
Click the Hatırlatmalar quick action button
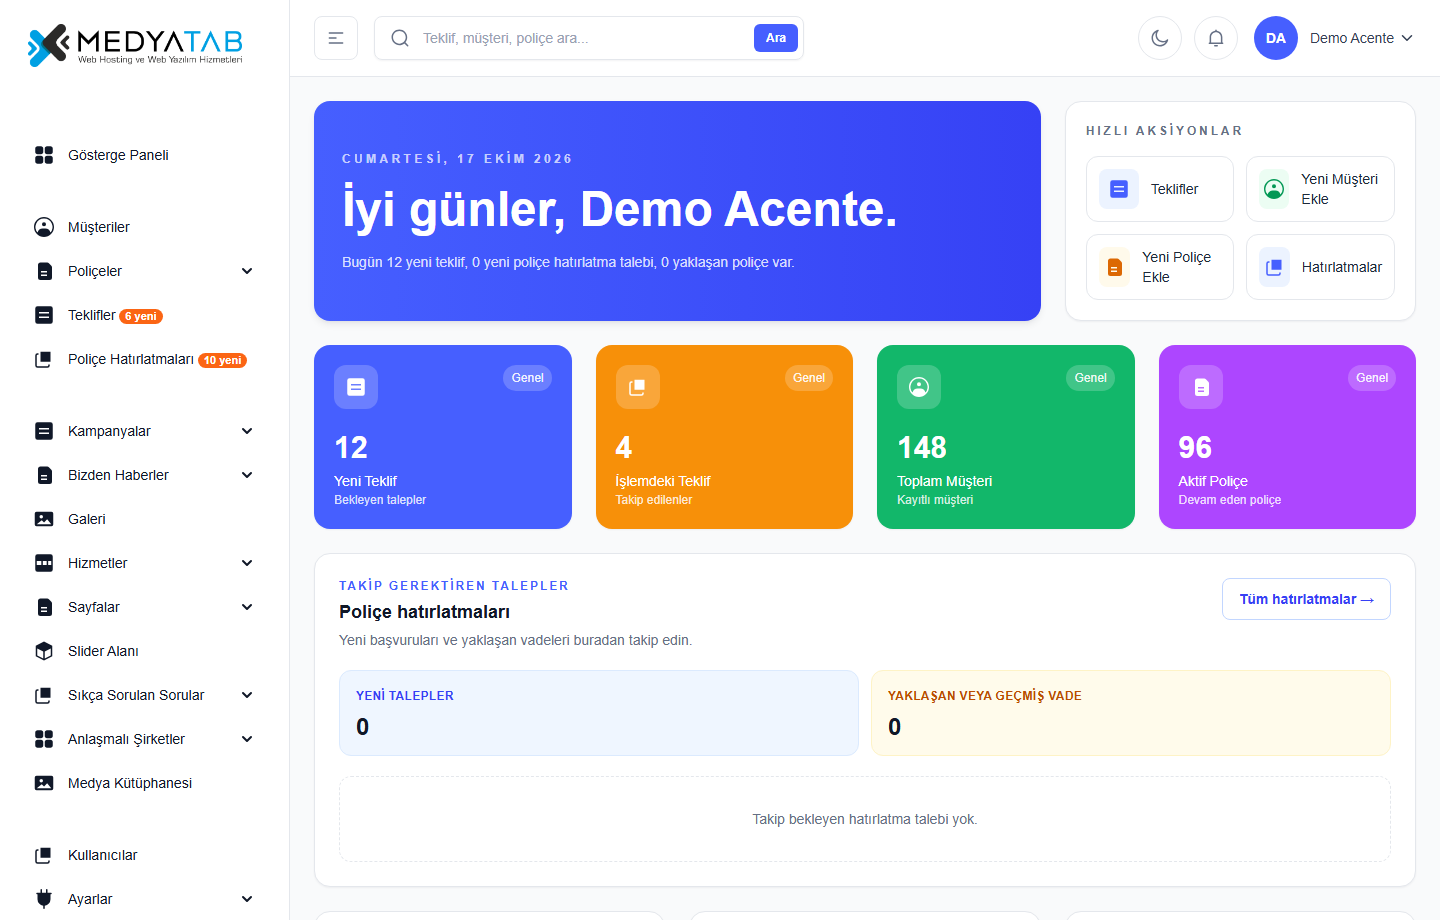point(1320,267)
